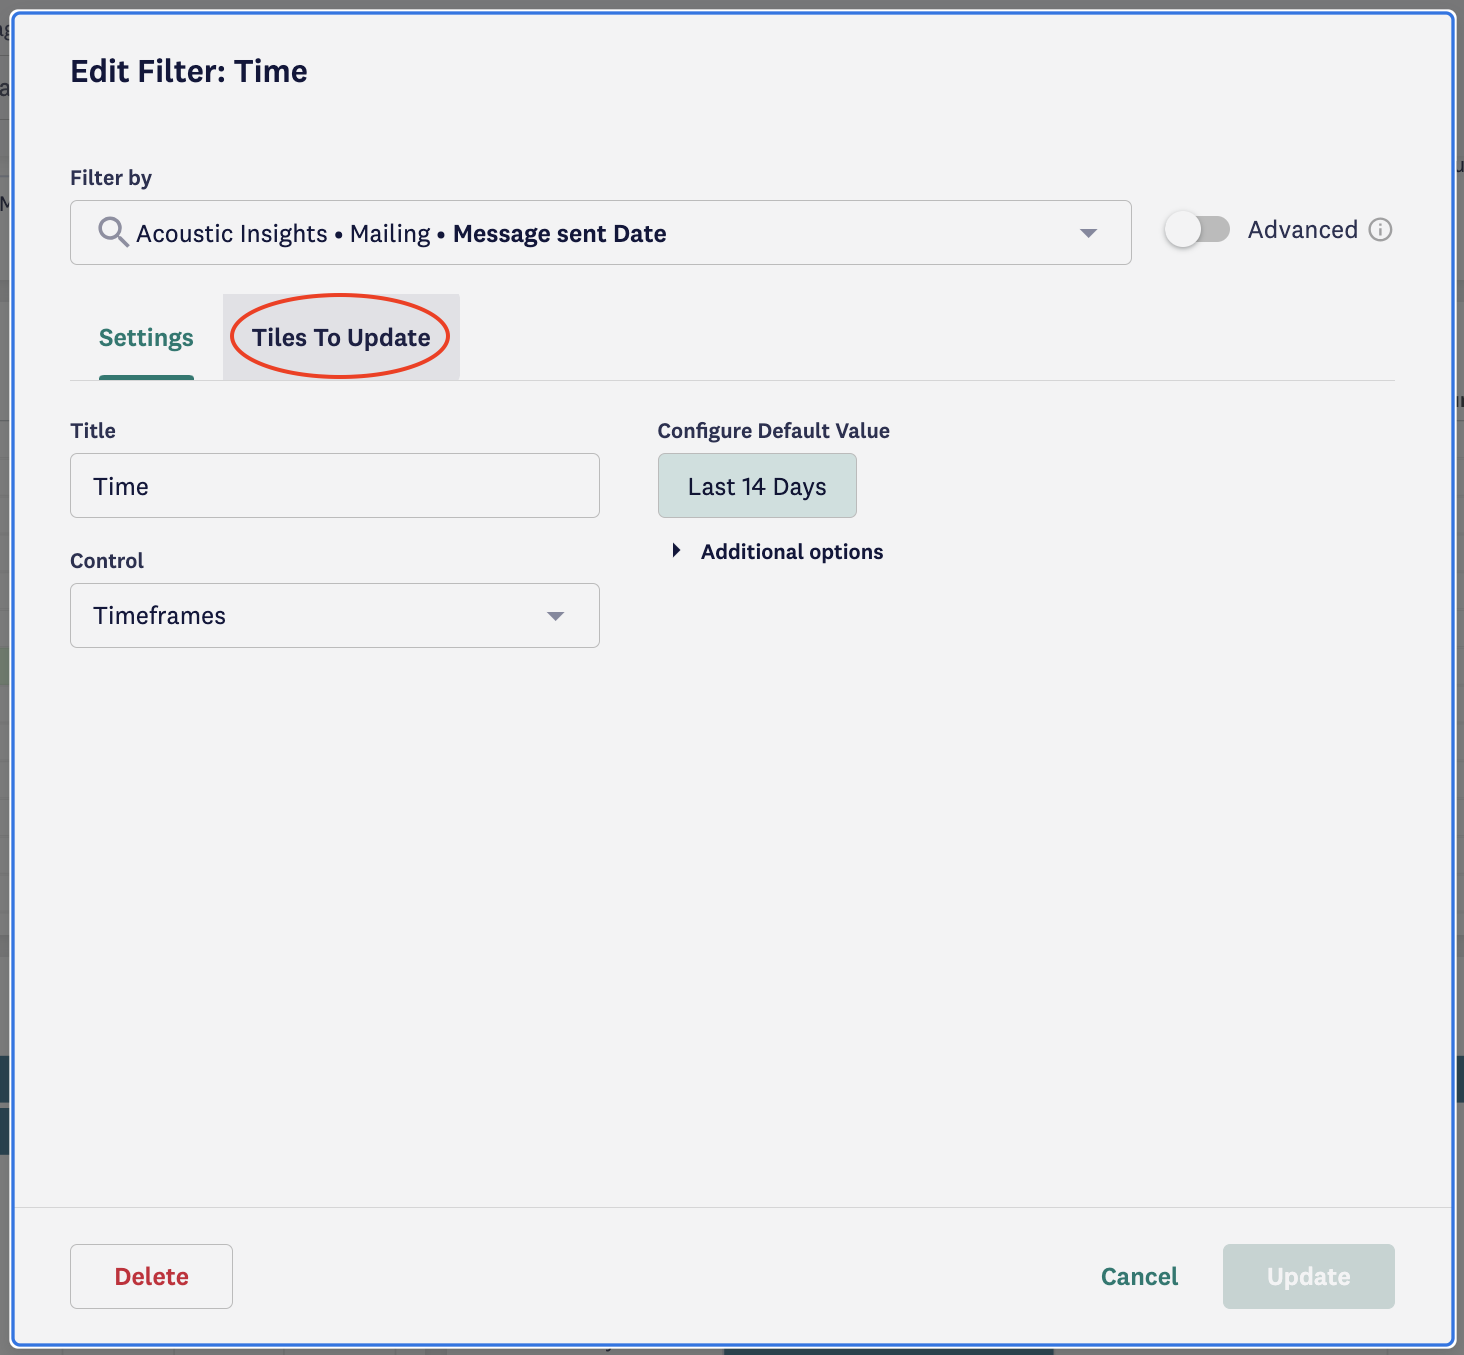Expand the Additional options disclosure triangle
Screen dimensions: 1464x1355
pyautogui.click(x=677, y=551)
